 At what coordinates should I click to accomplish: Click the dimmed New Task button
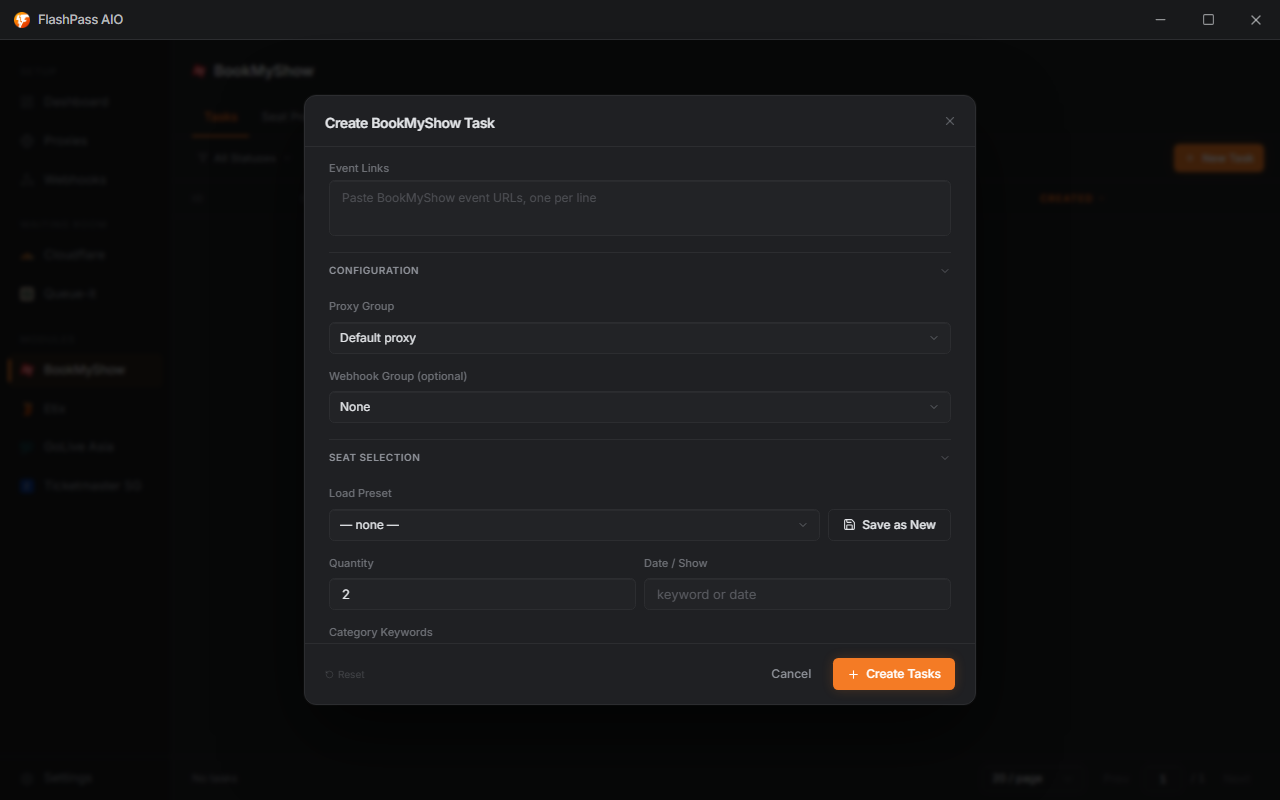(x=1219, y=158)
